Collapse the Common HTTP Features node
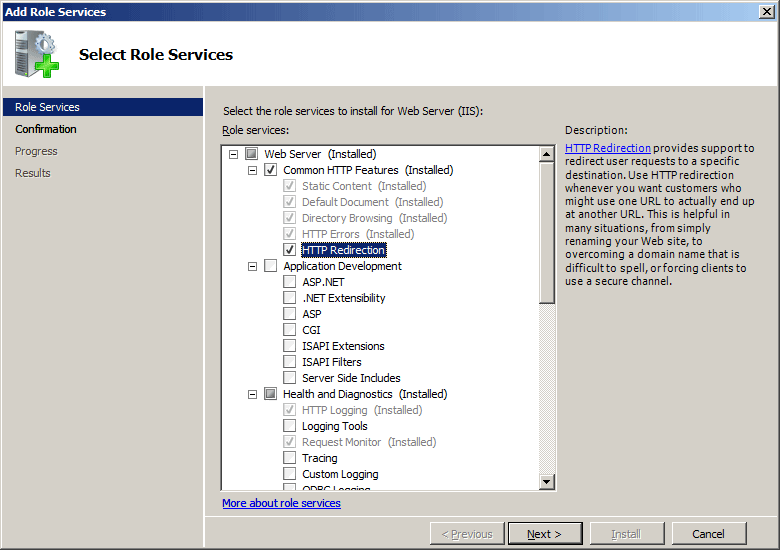The image size is (780, 550). [253, 170]
